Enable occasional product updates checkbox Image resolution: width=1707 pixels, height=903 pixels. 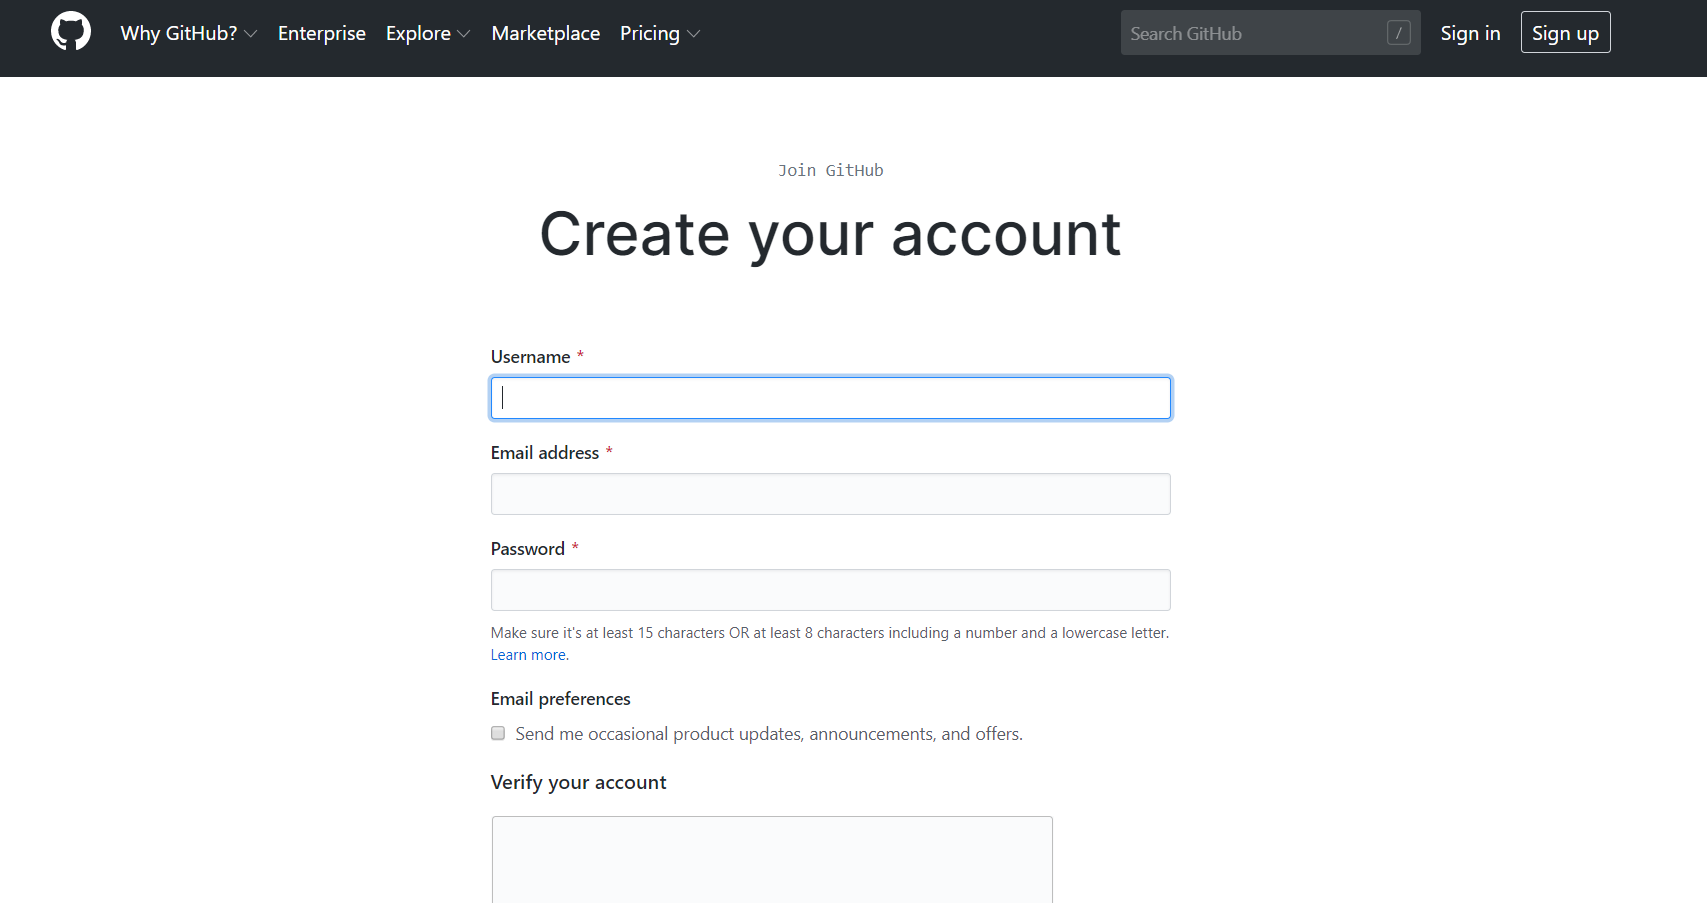(x=498, y=733)
